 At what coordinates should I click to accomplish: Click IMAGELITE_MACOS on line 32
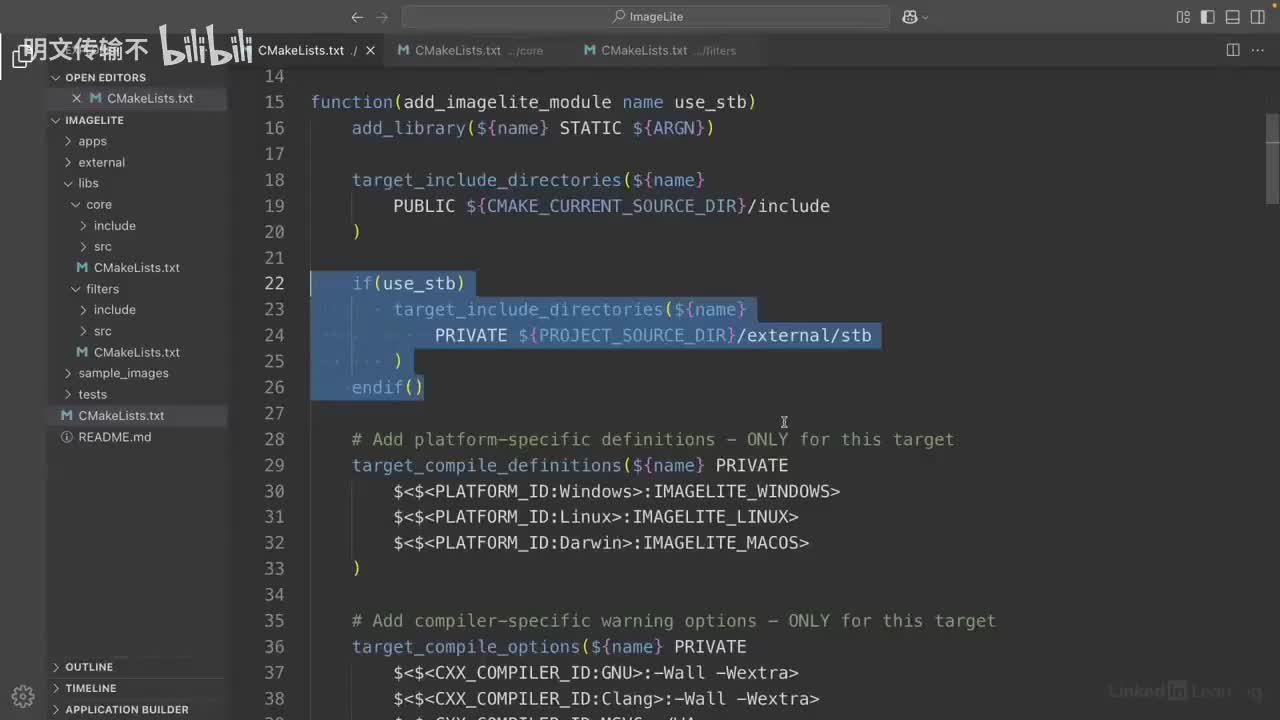pos(721,543)
